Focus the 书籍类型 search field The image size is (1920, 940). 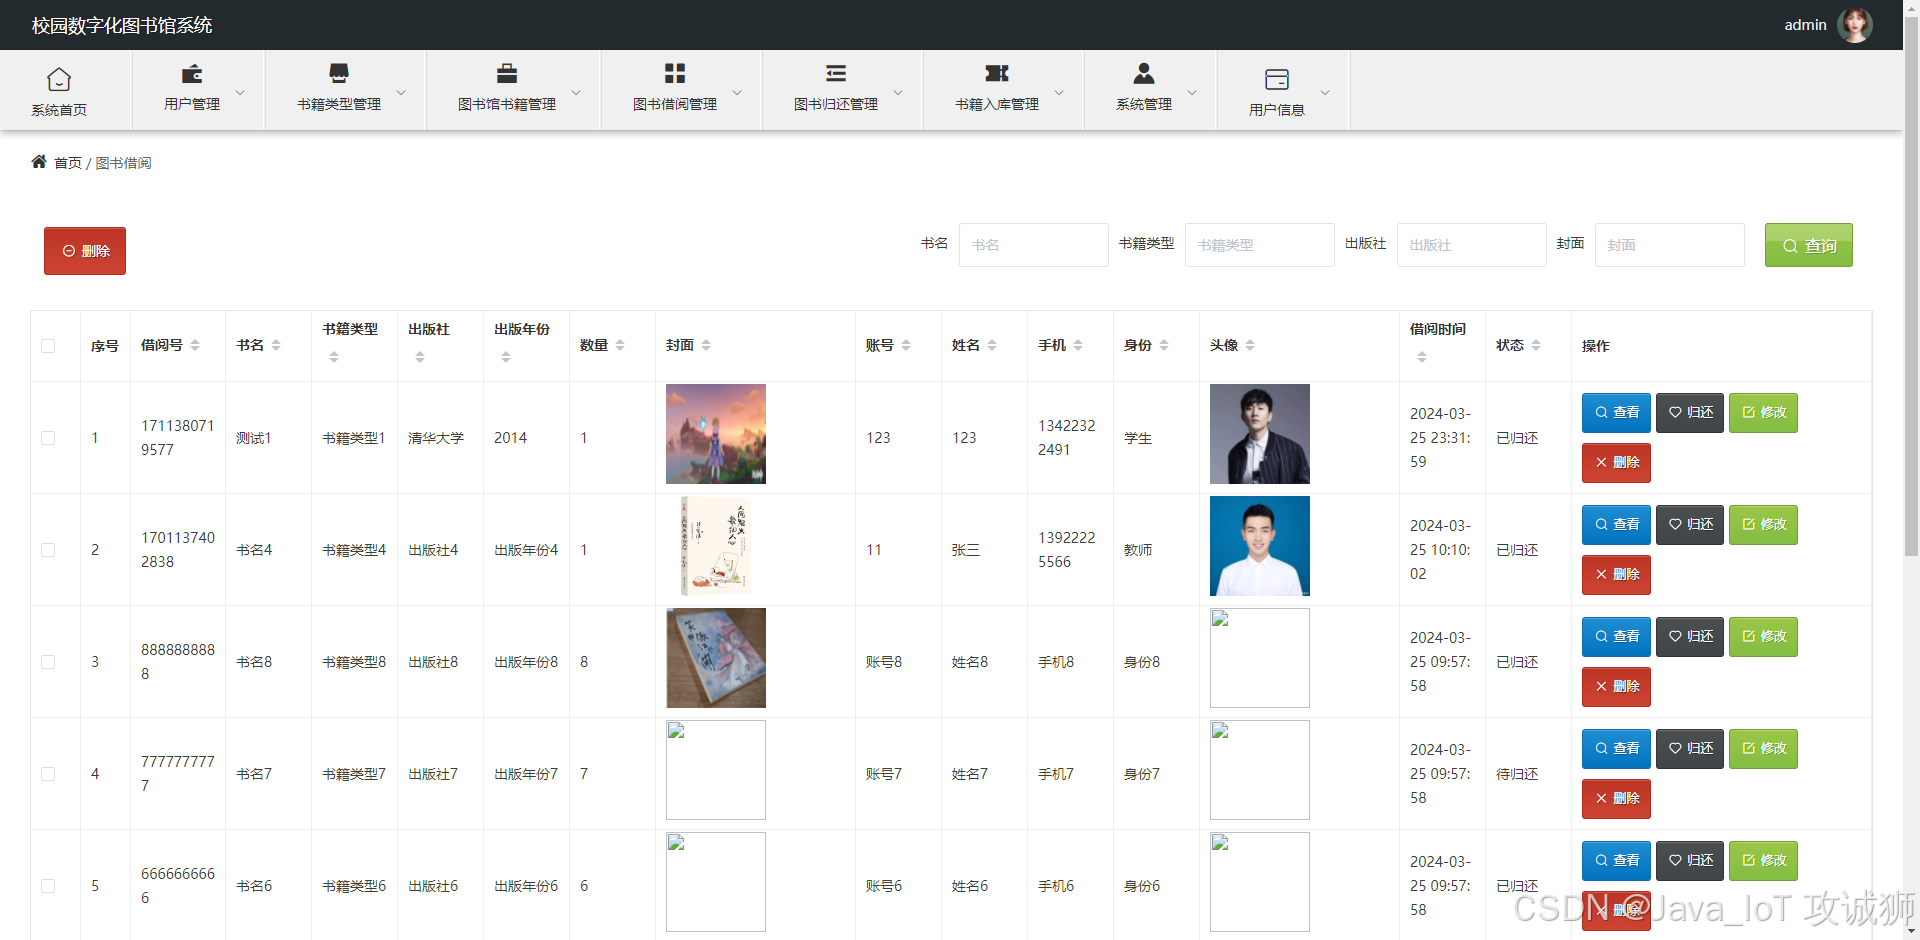[1259, 245]
